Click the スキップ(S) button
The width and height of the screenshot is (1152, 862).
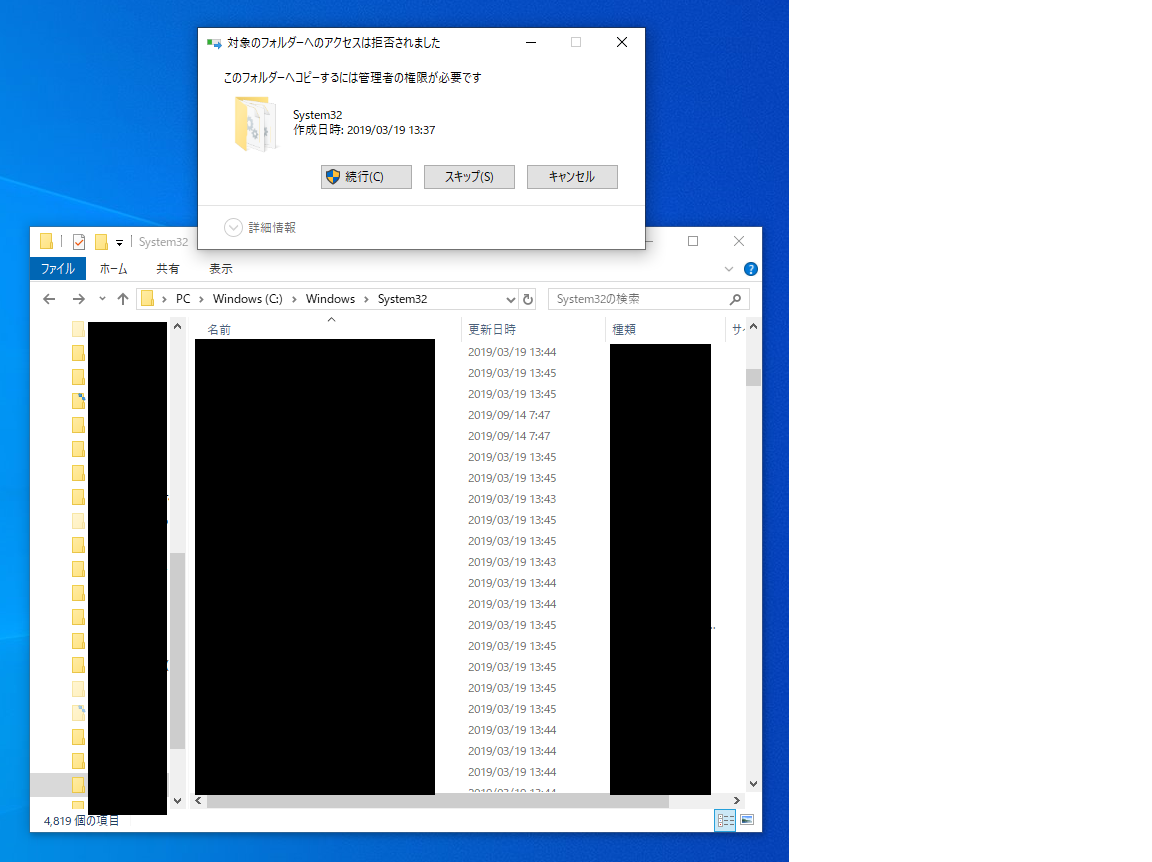[469, 177]
